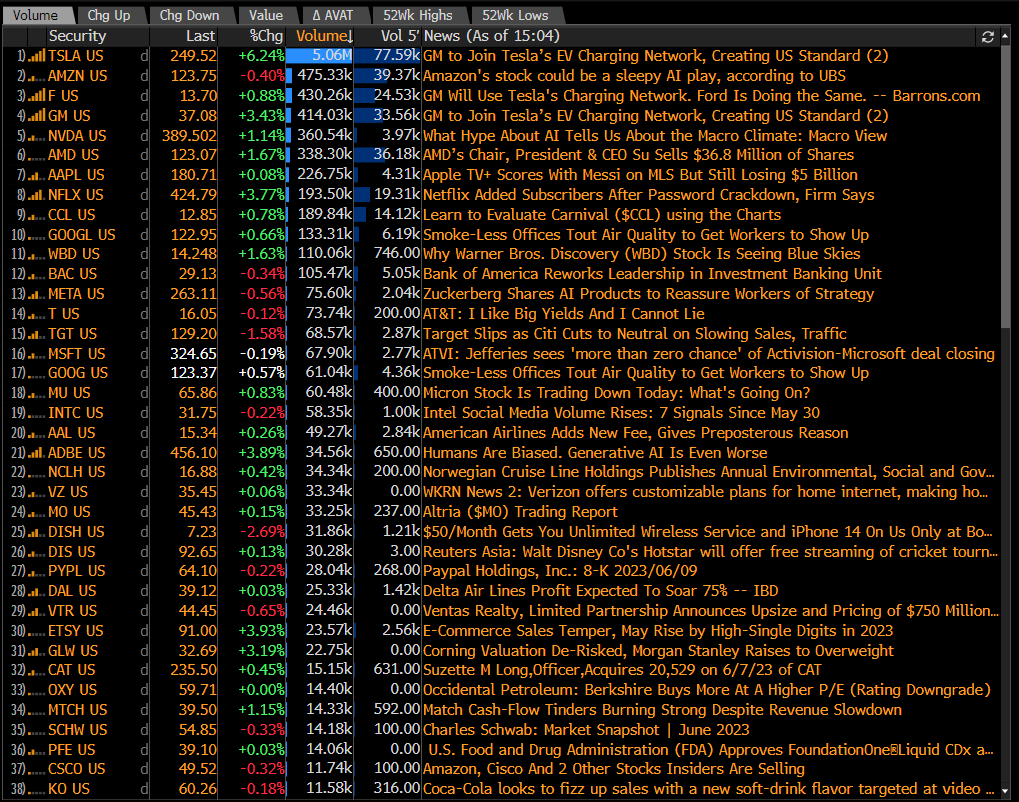1019x802 pixels.
Task: Click OXY US percent change +0.00%
Action: pos(262,690)
